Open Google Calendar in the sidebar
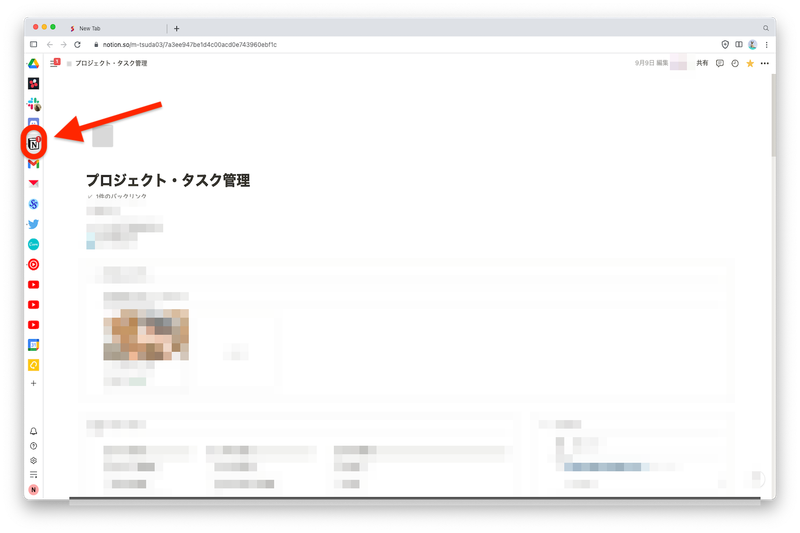The height and width of the screenshot is (533, 800). coord(34,345)
